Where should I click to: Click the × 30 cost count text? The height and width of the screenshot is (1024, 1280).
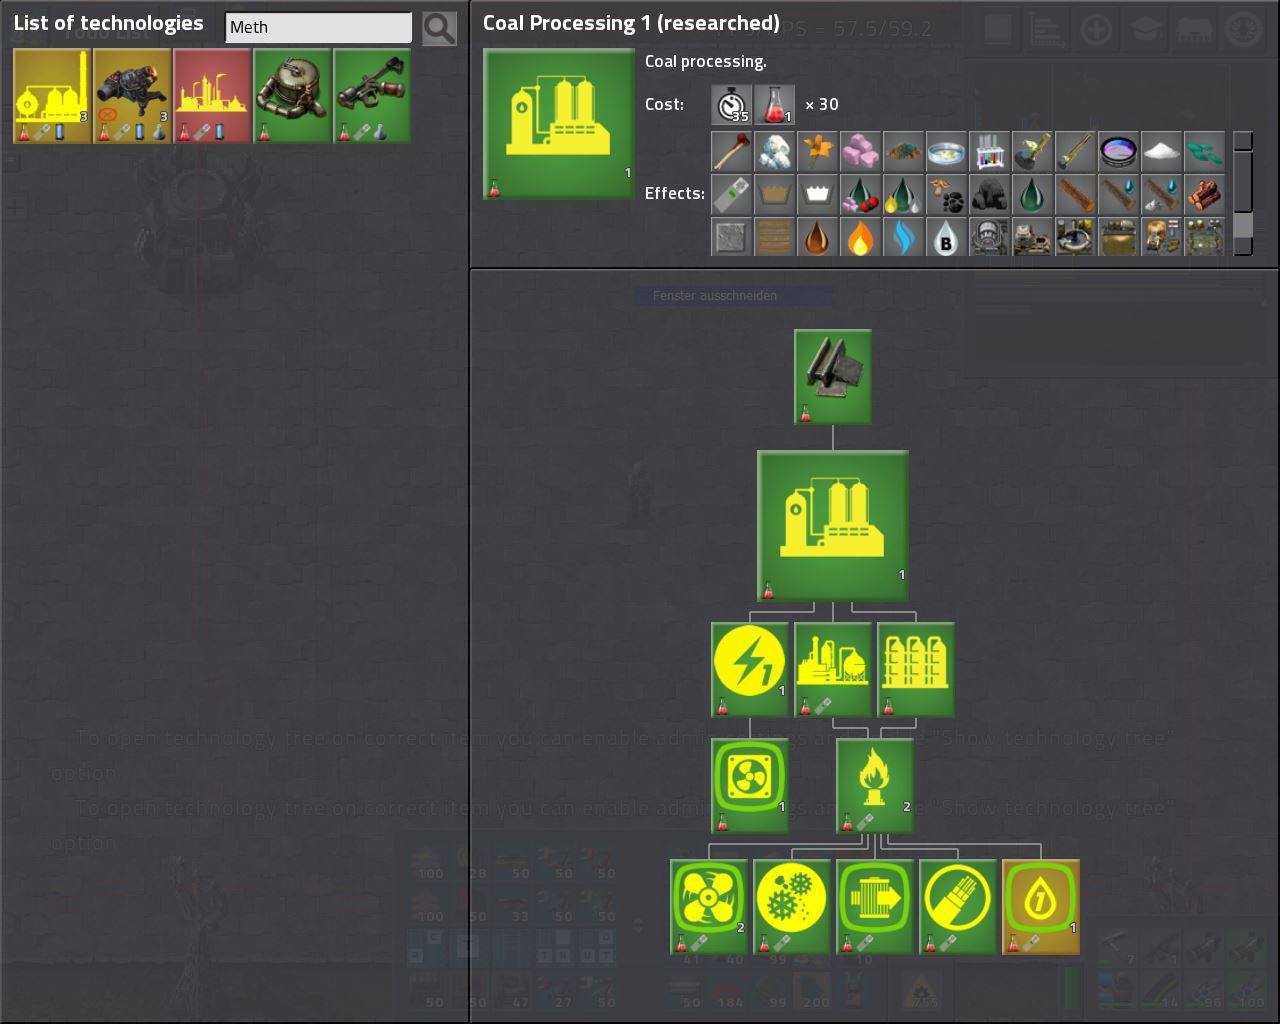click(x=822, y=104)
